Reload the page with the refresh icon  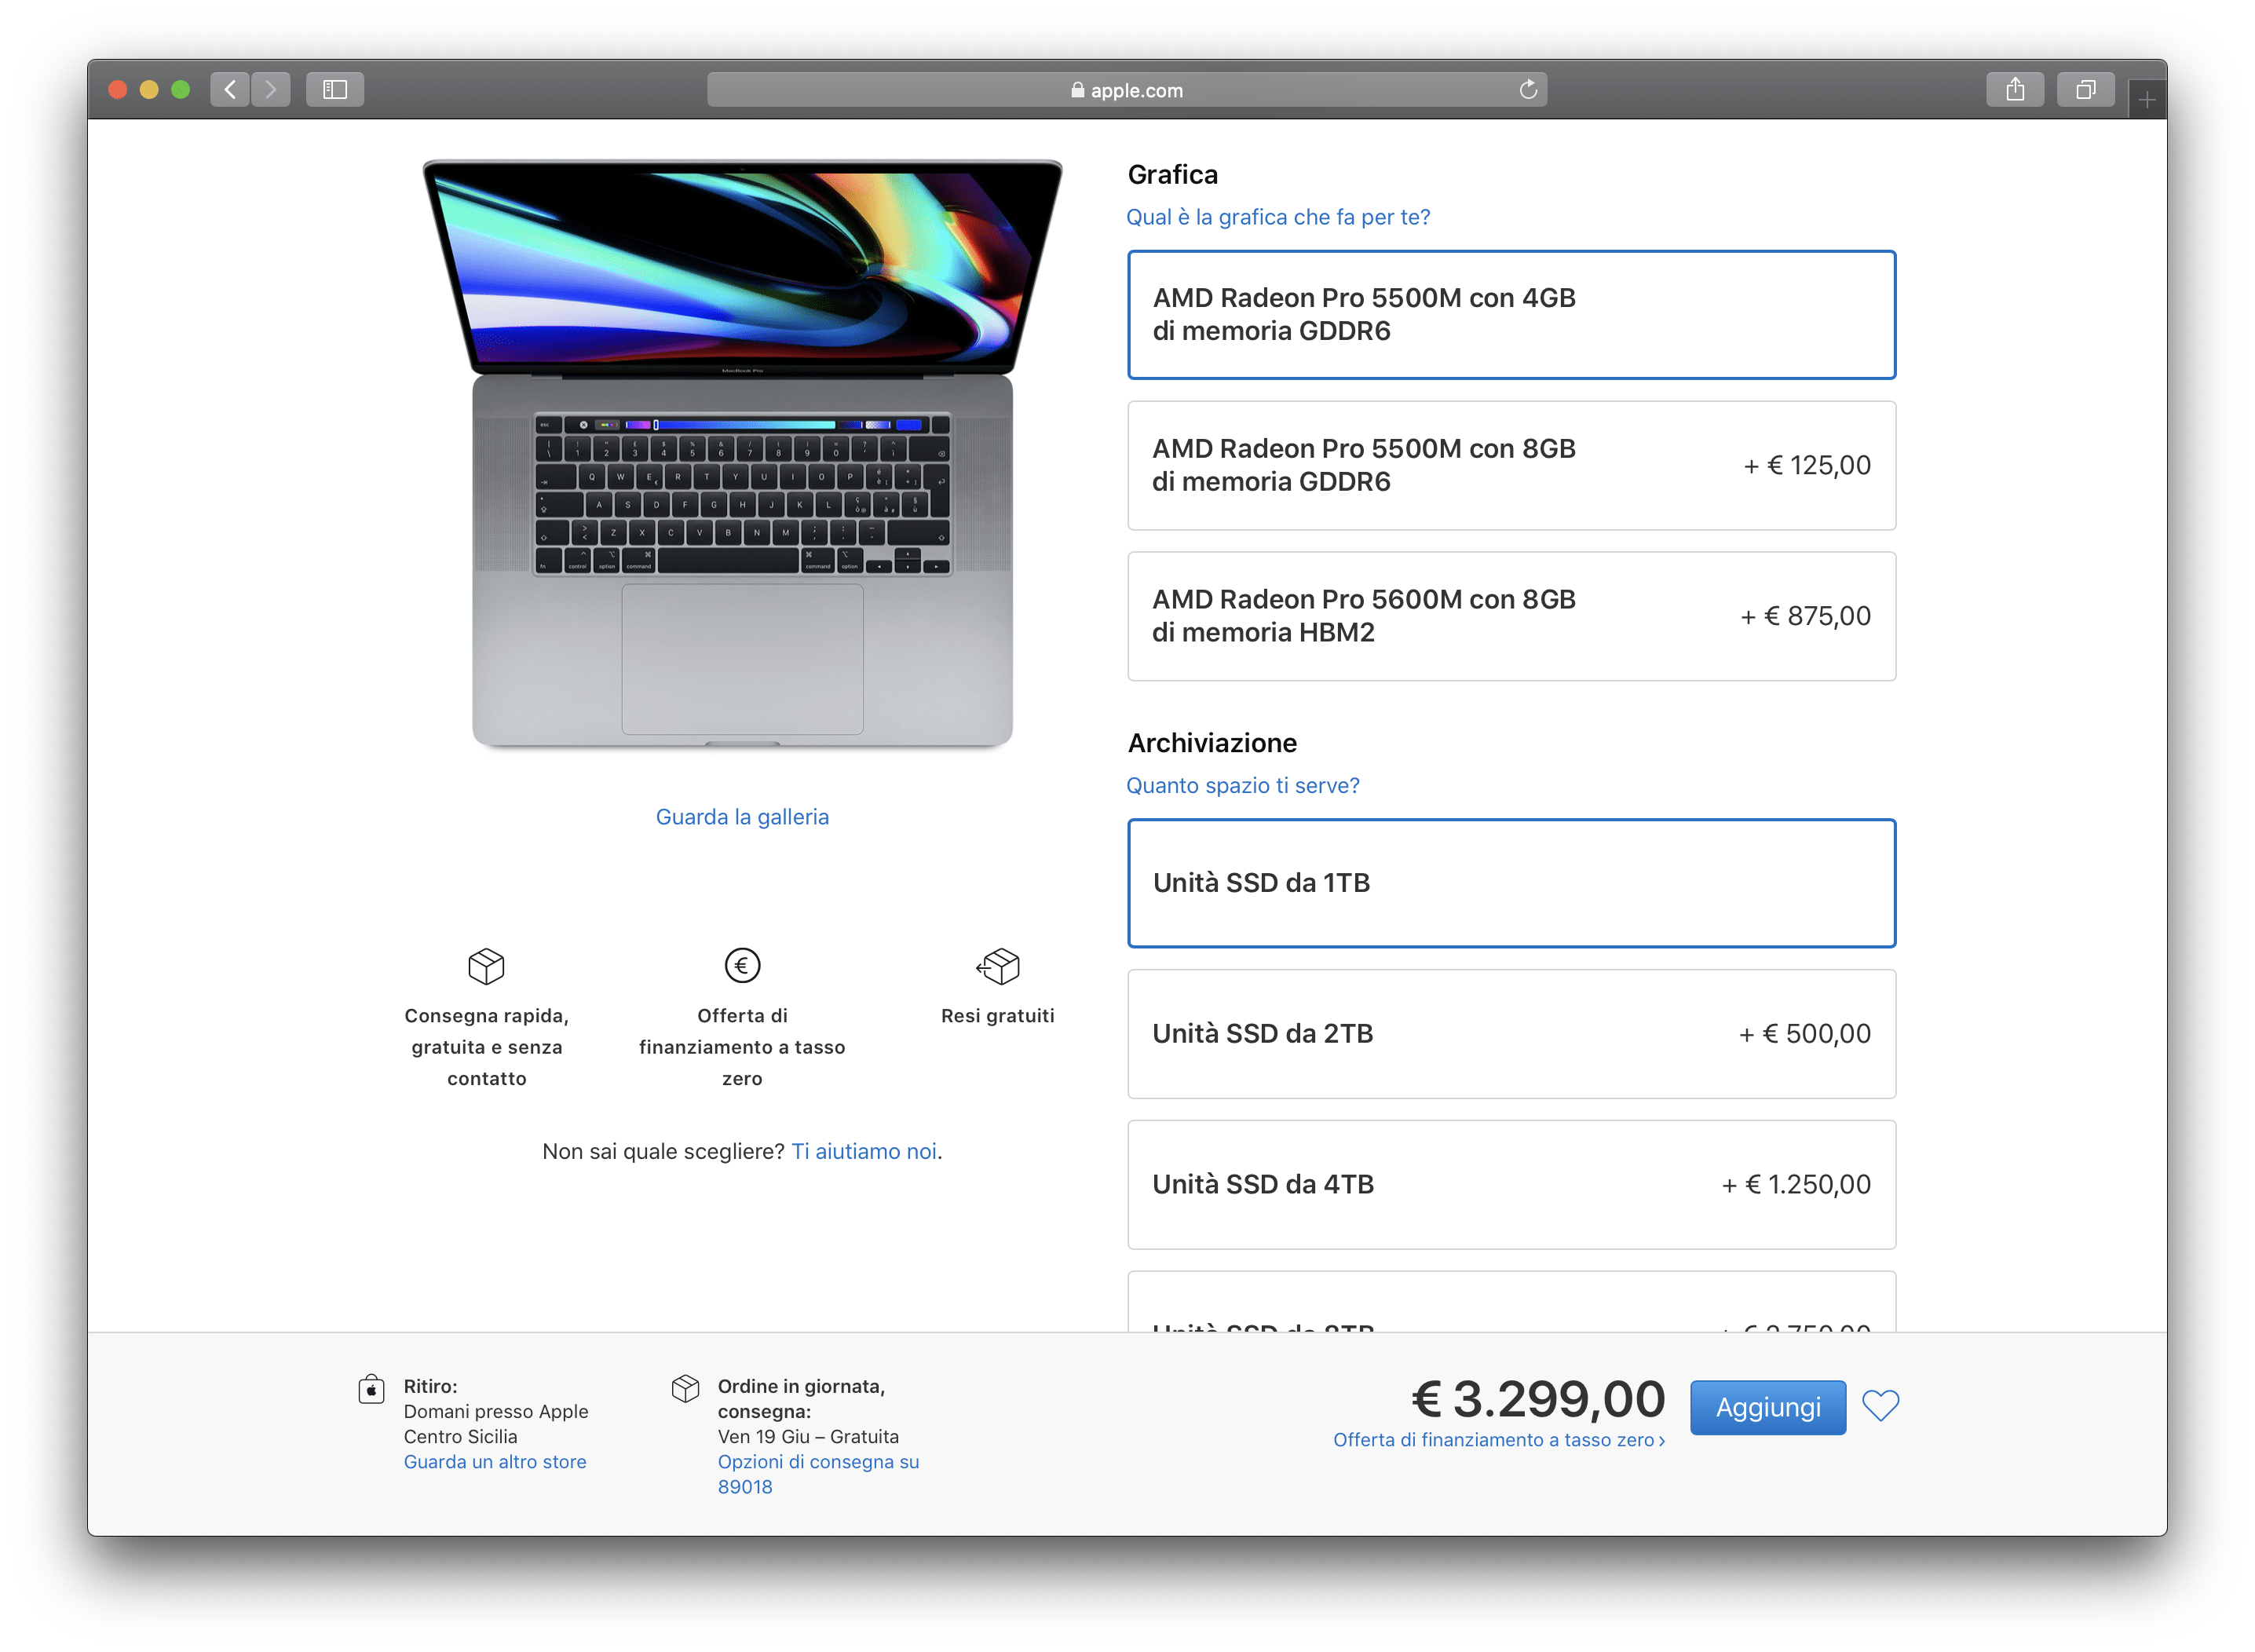1528,90
